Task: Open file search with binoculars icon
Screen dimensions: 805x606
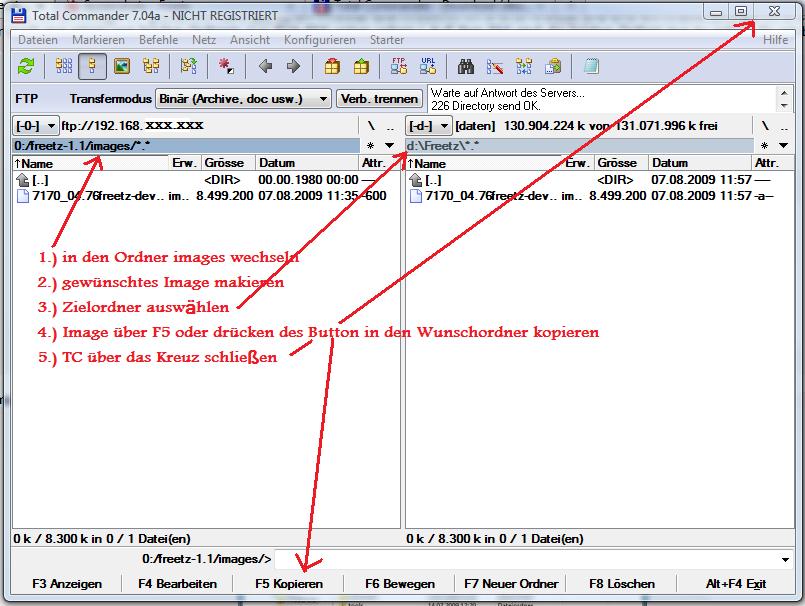Action: (x=466, y=67)
